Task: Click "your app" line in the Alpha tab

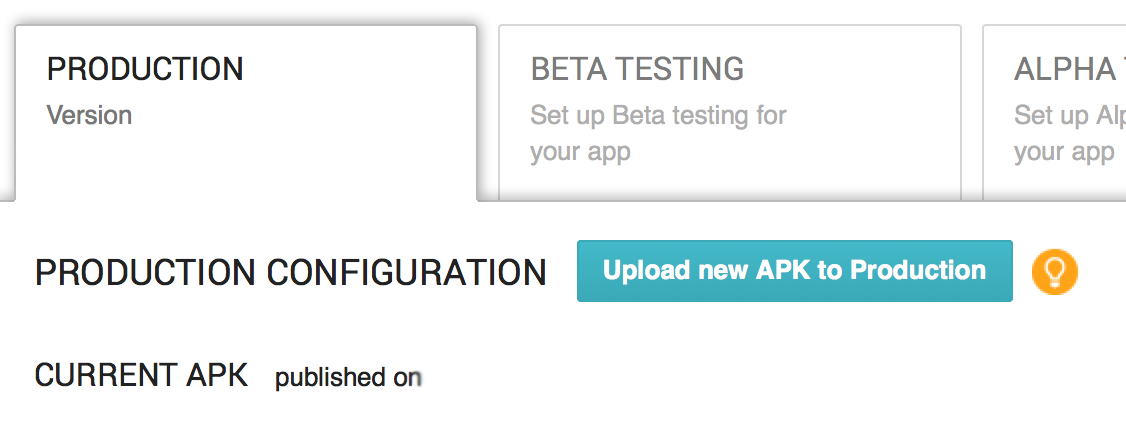Action: click(x=1064, y=152)
